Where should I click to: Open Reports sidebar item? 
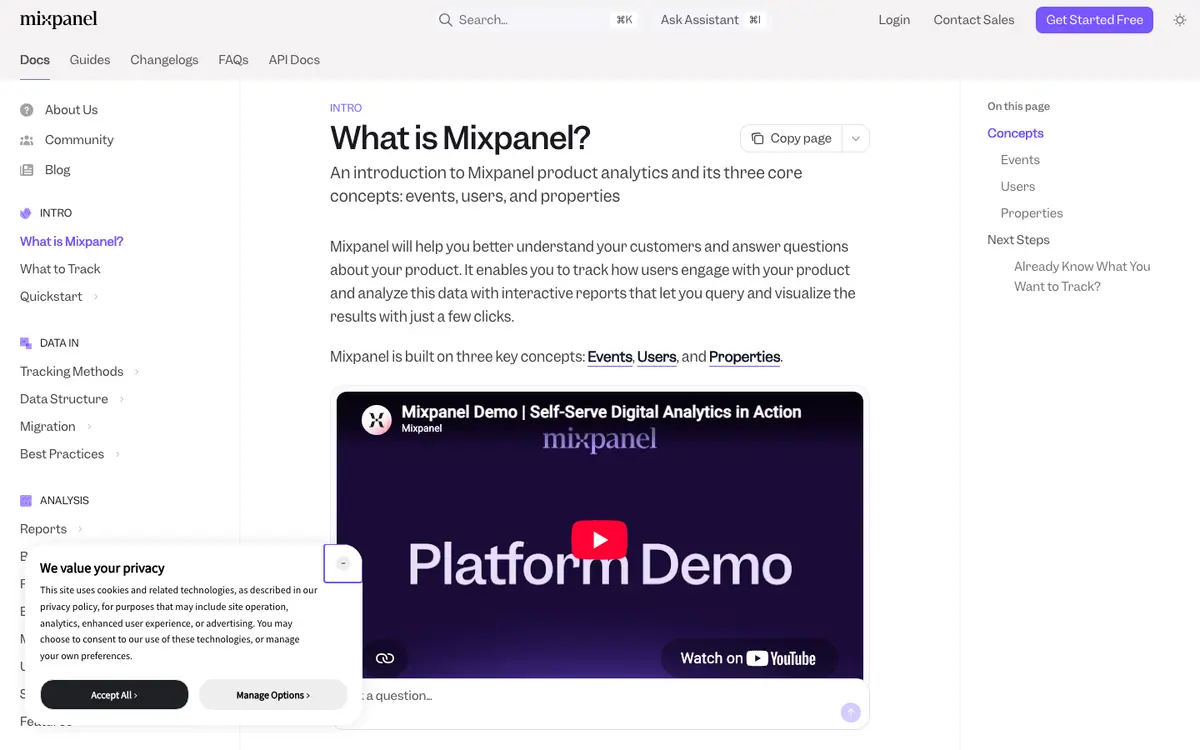click(44, 529)
